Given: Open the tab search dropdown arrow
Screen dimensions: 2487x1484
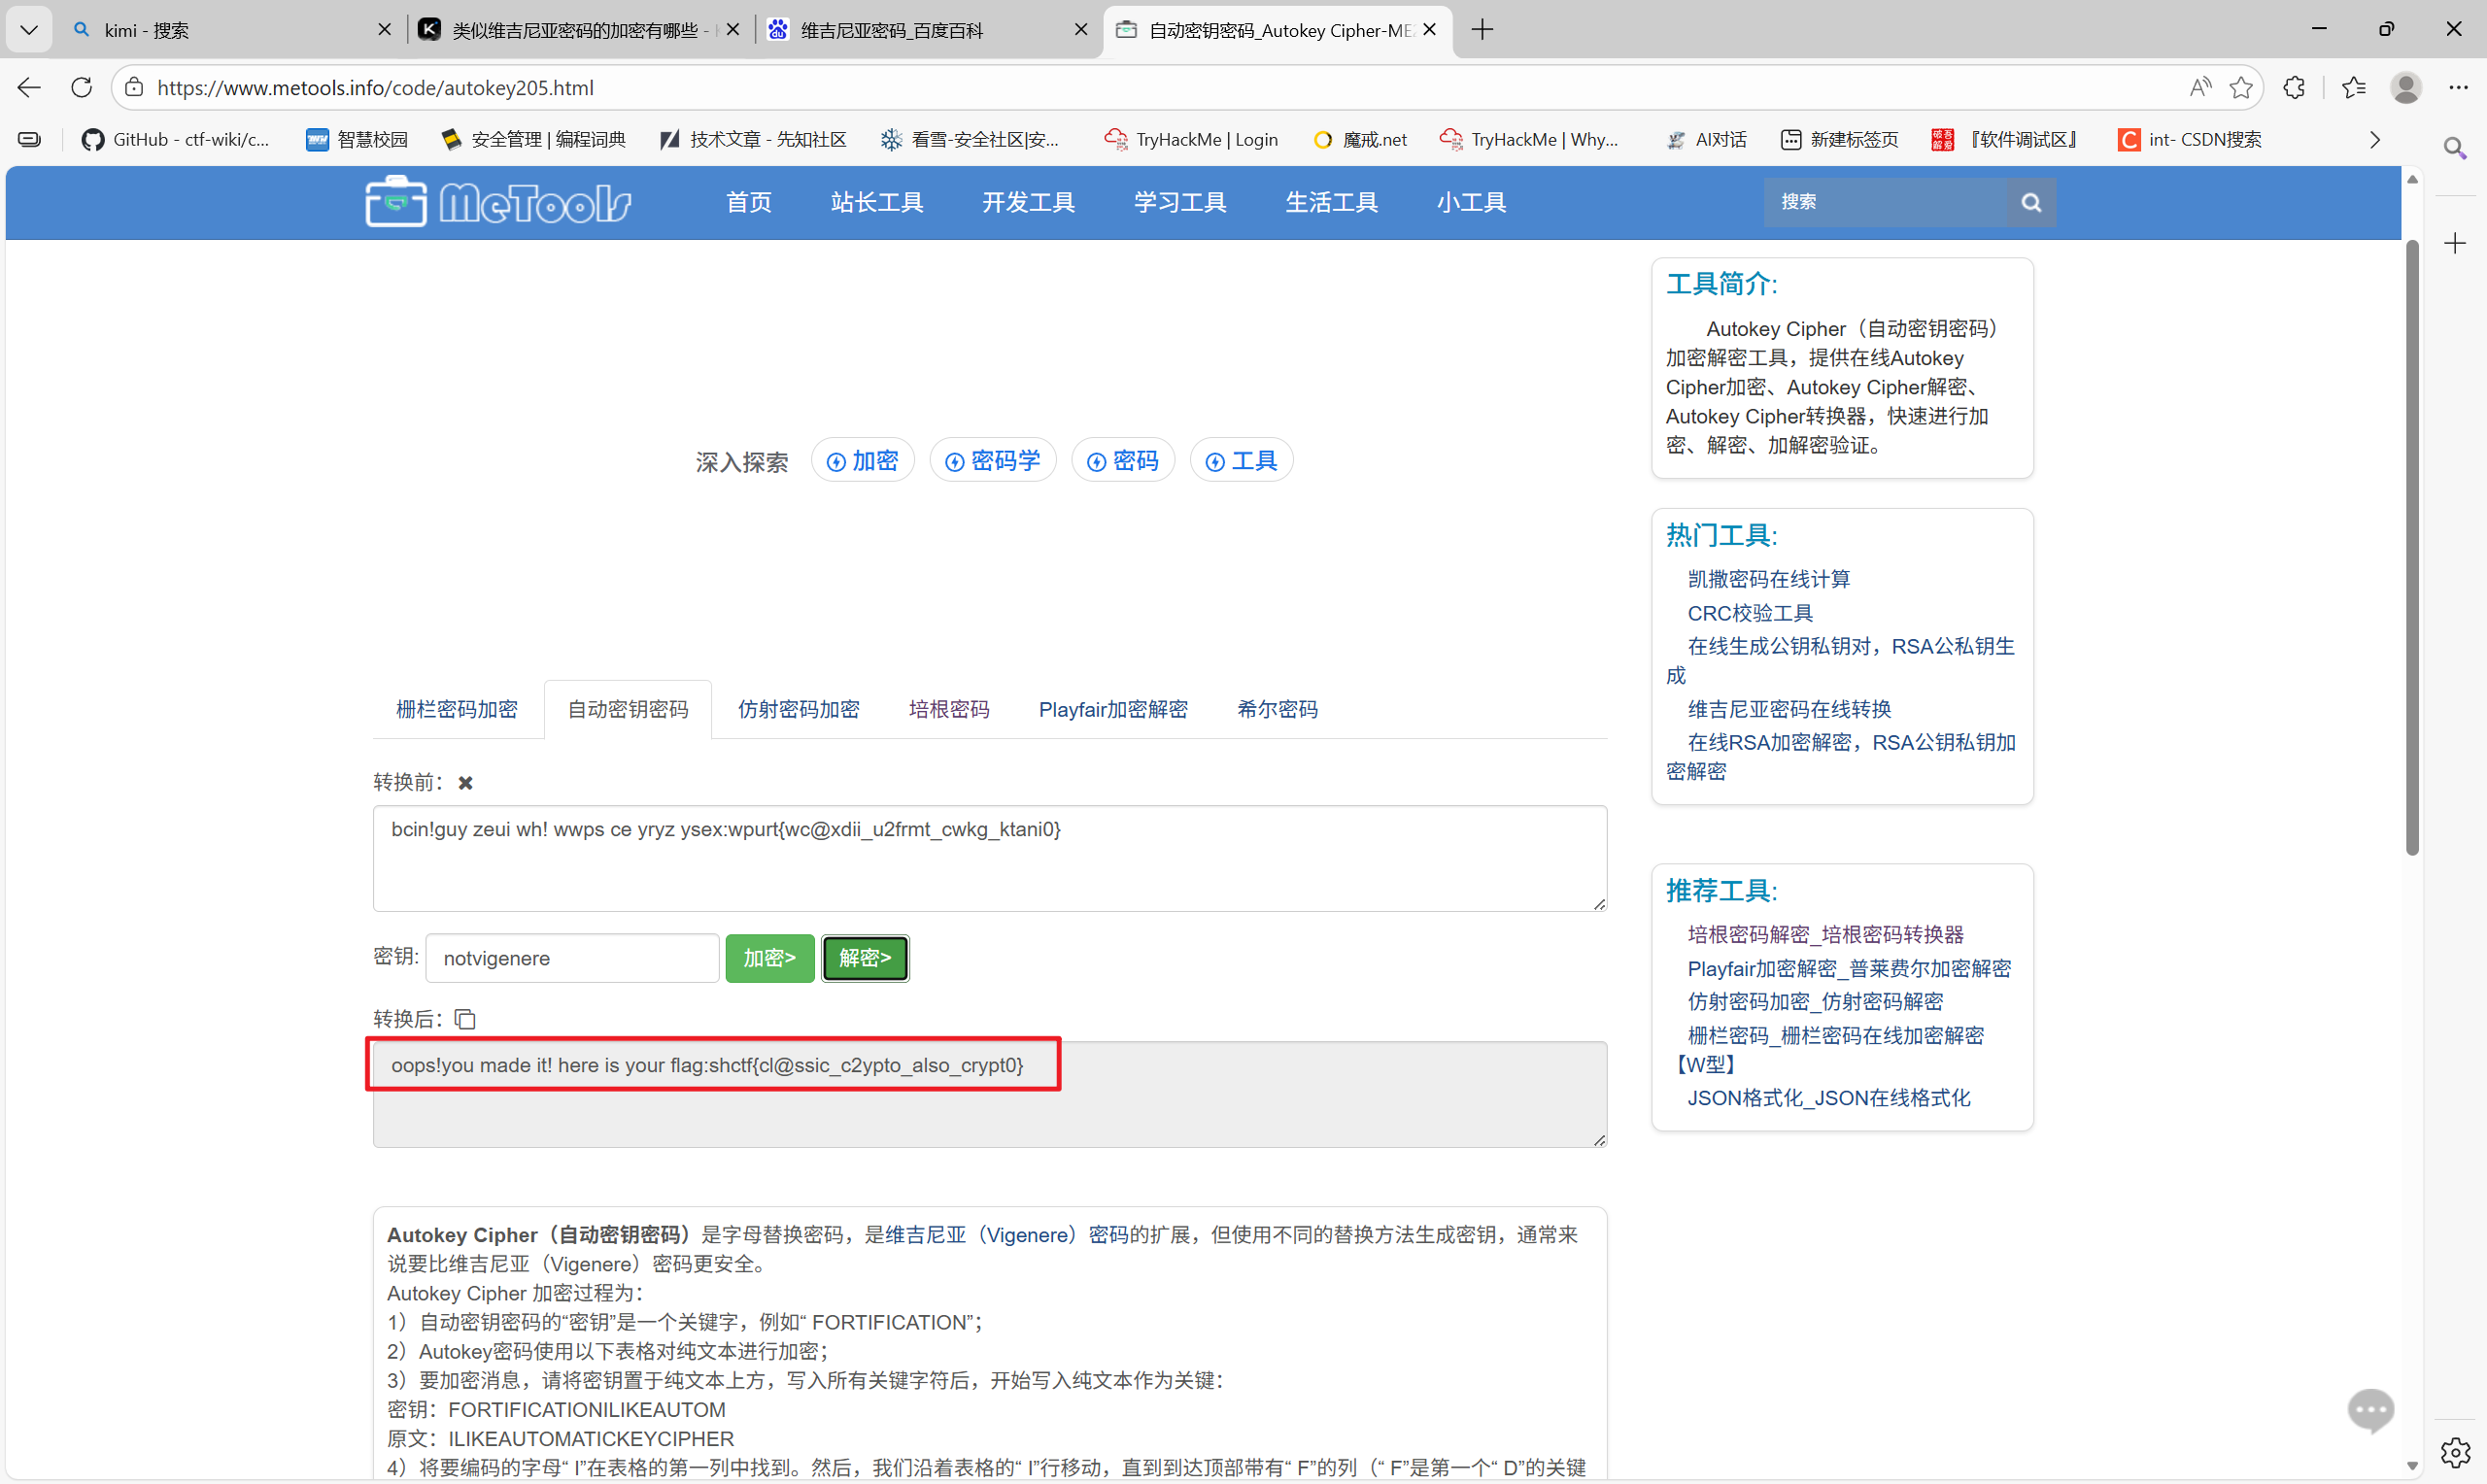Looking at the screenshot, I should [29, 30].
